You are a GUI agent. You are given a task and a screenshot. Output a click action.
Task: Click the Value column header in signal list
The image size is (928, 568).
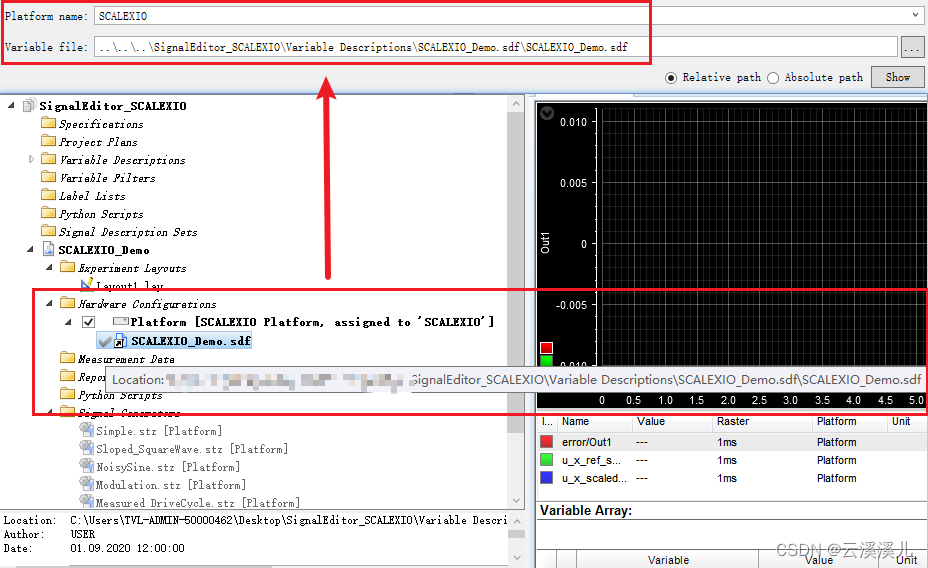point(650,421)
